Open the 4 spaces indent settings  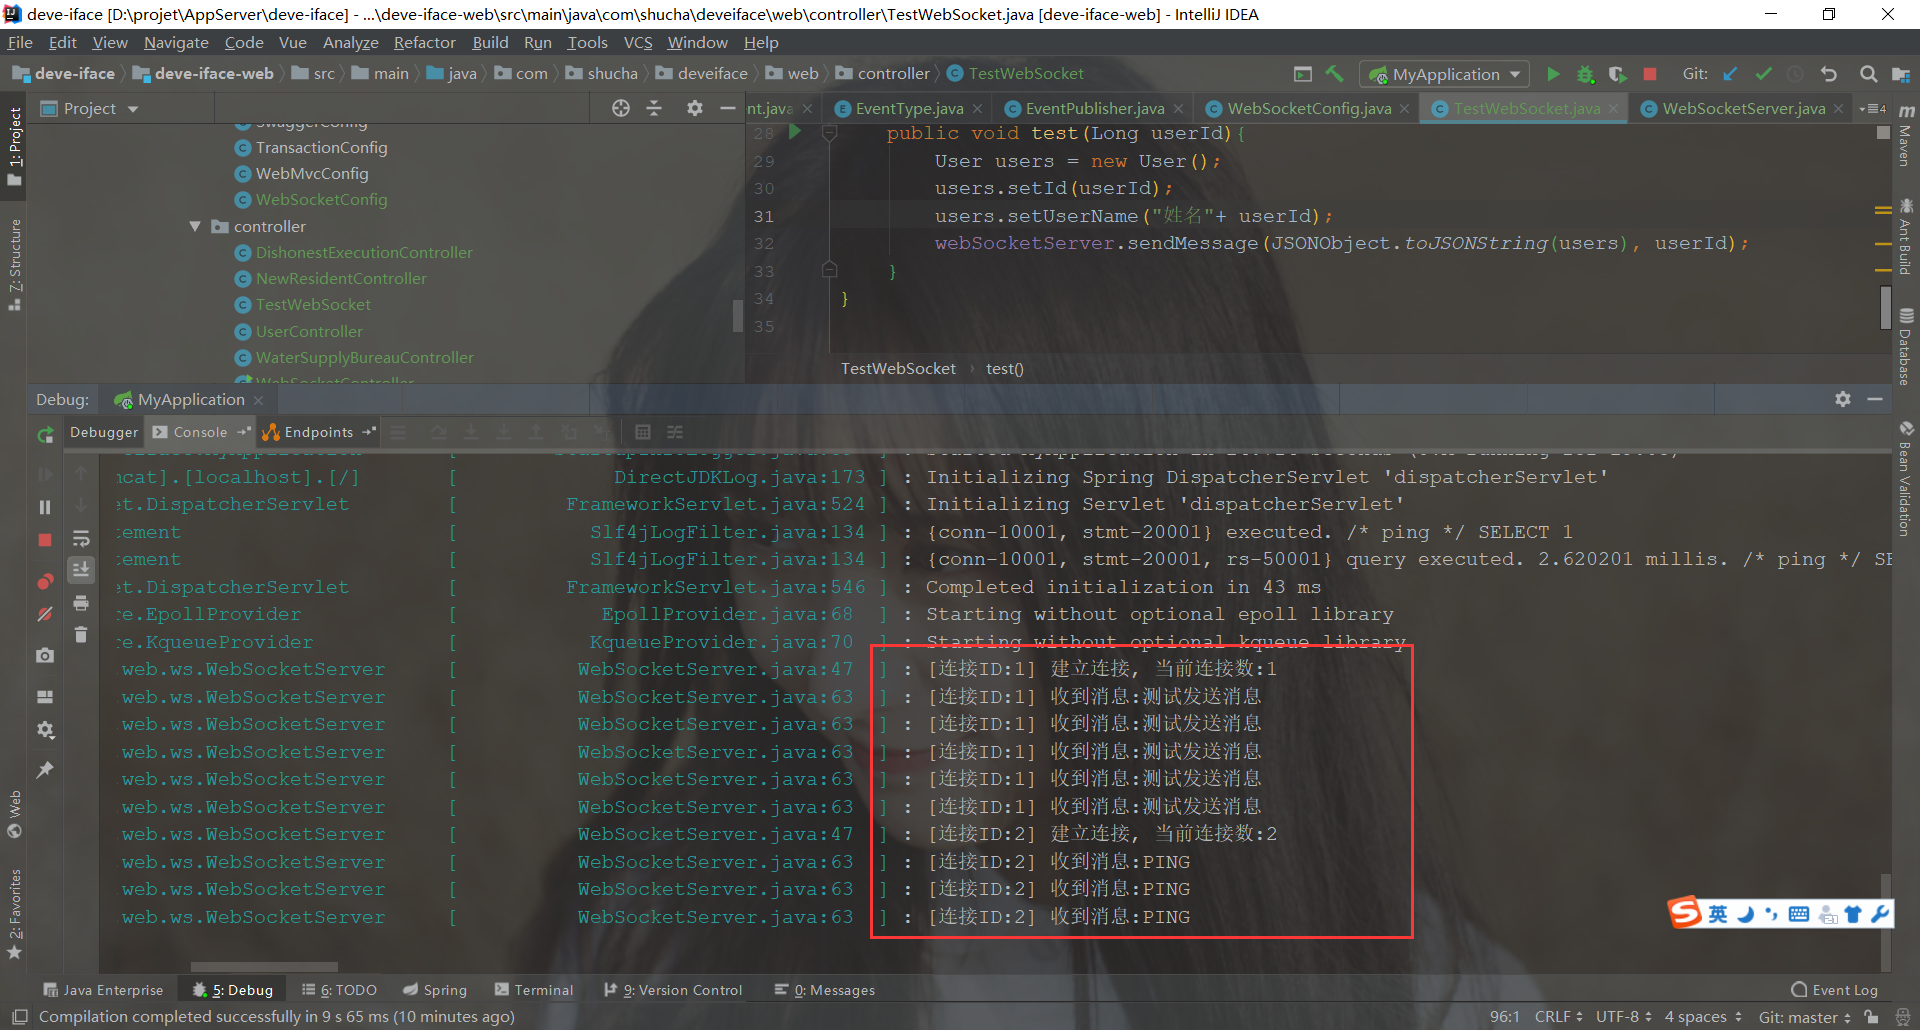[1703, 1017]
